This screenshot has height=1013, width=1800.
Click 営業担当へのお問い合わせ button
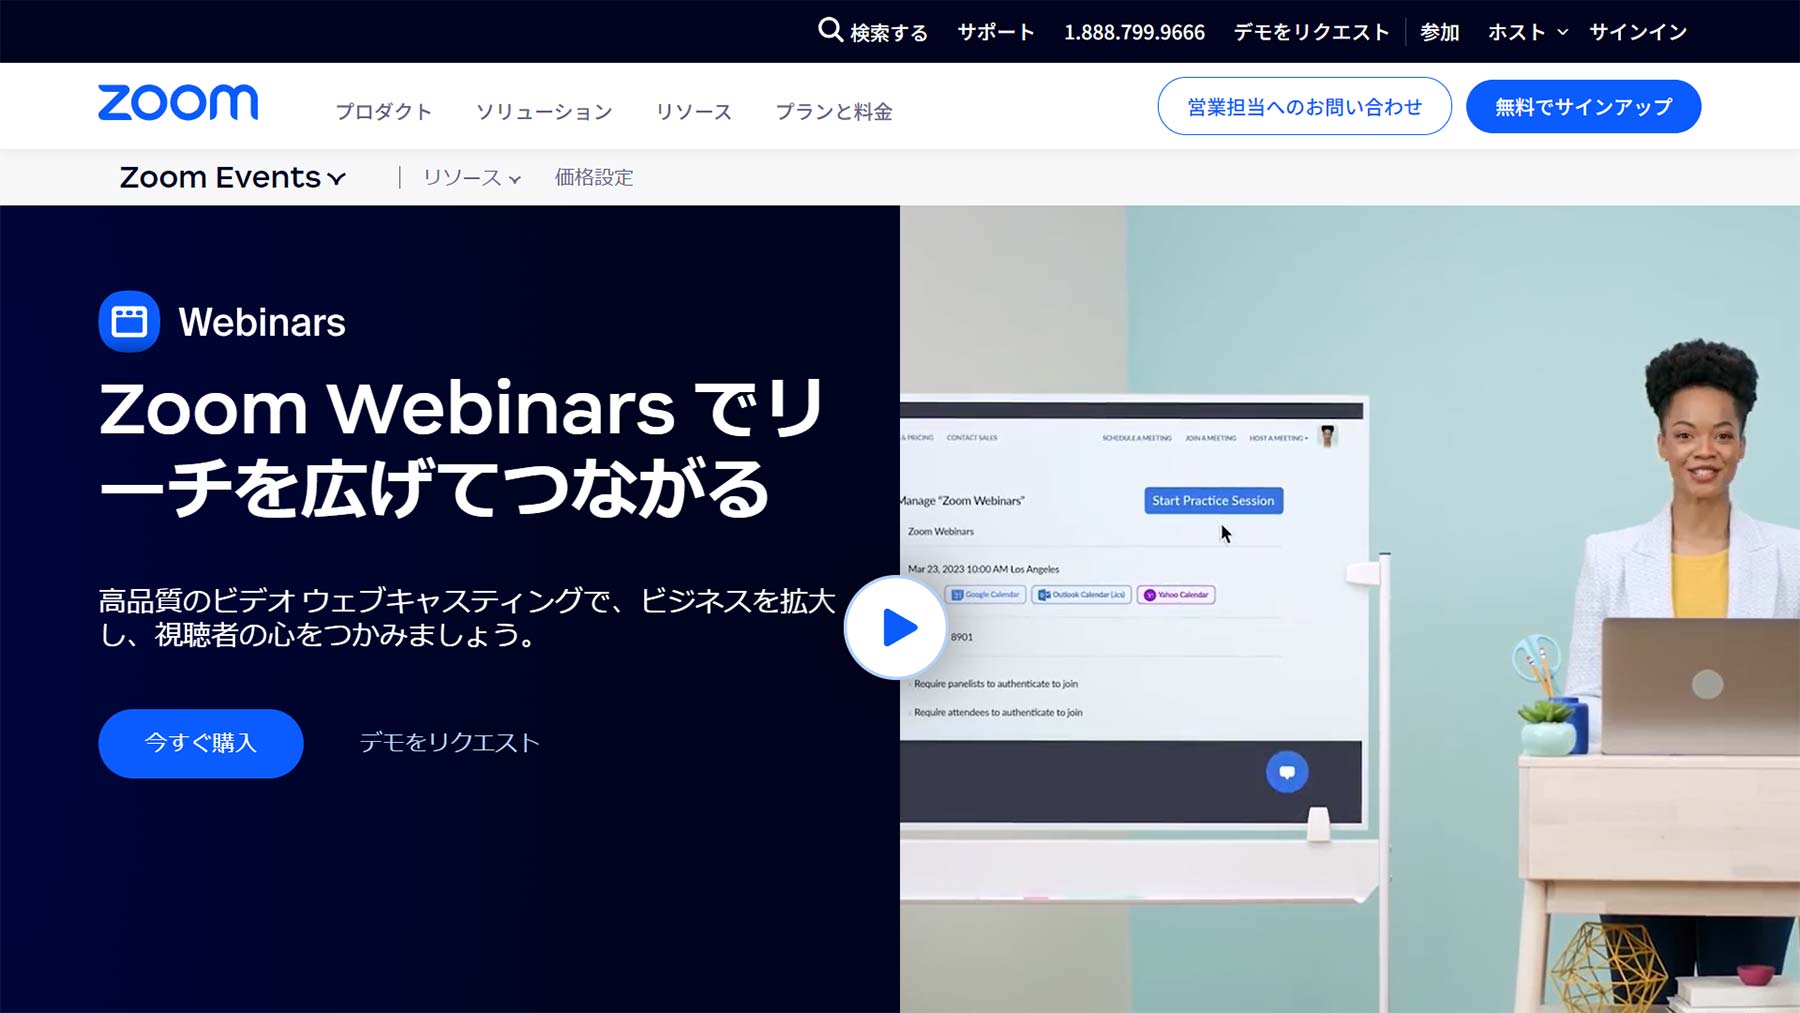pos(1304,106)
